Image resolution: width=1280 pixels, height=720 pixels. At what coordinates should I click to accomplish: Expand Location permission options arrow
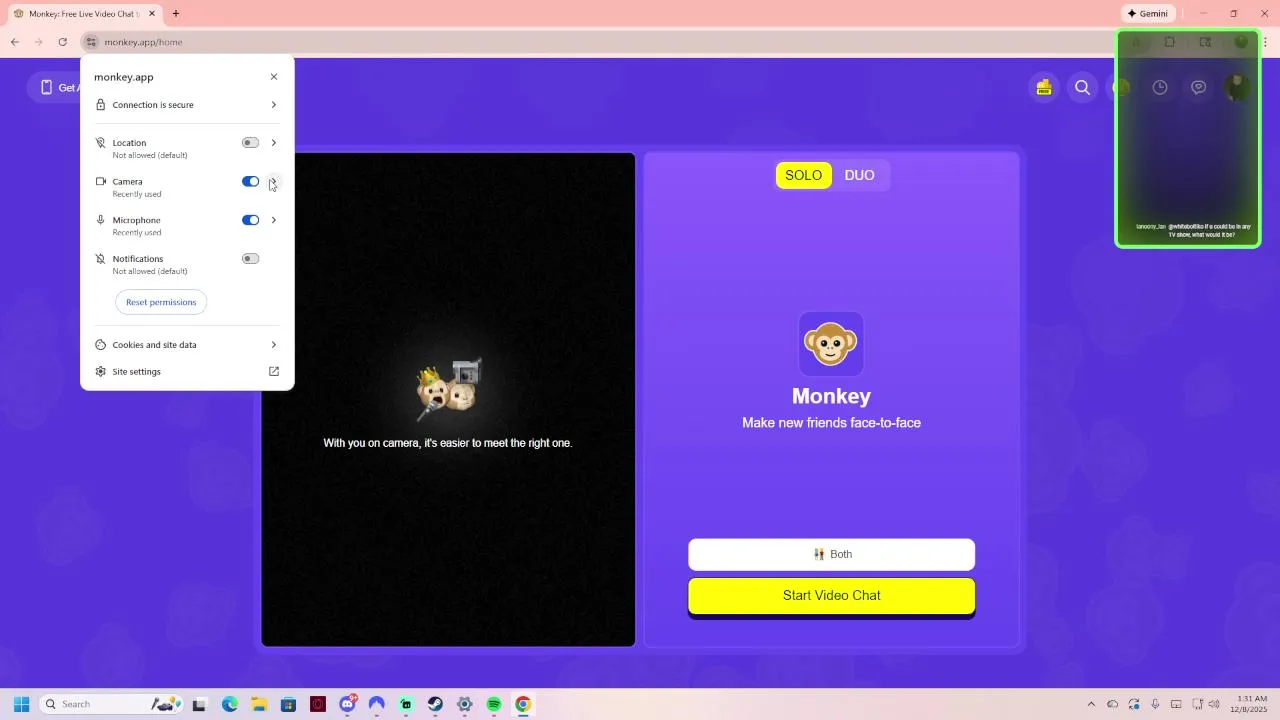(x=273, y=143)
